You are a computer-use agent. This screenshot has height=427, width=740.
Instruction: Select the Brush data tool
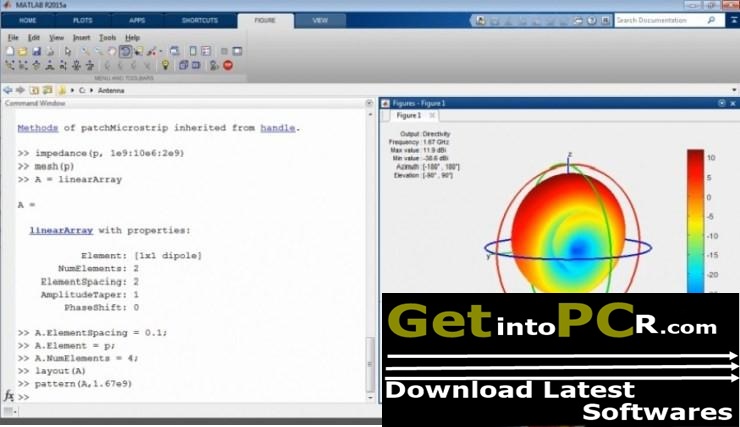(x=151, y=51)
